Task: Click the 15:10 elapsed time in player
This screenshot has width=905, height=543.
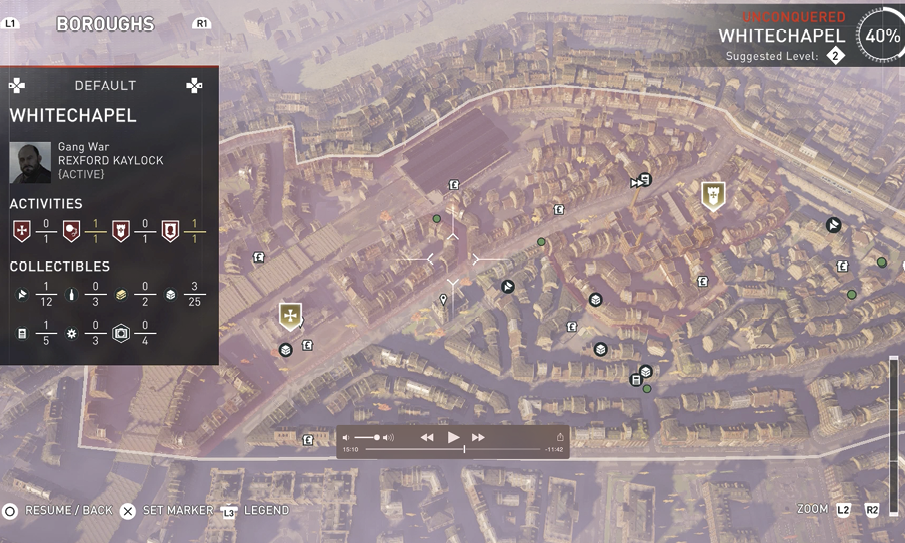Action: pos(350,450)
